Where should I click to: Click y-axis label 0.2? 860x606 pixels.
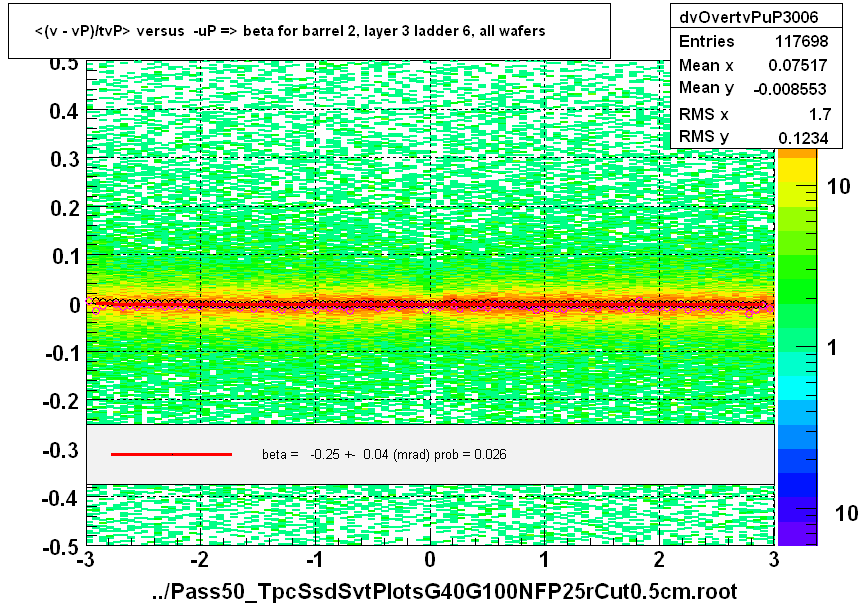[x=65, y=208]
